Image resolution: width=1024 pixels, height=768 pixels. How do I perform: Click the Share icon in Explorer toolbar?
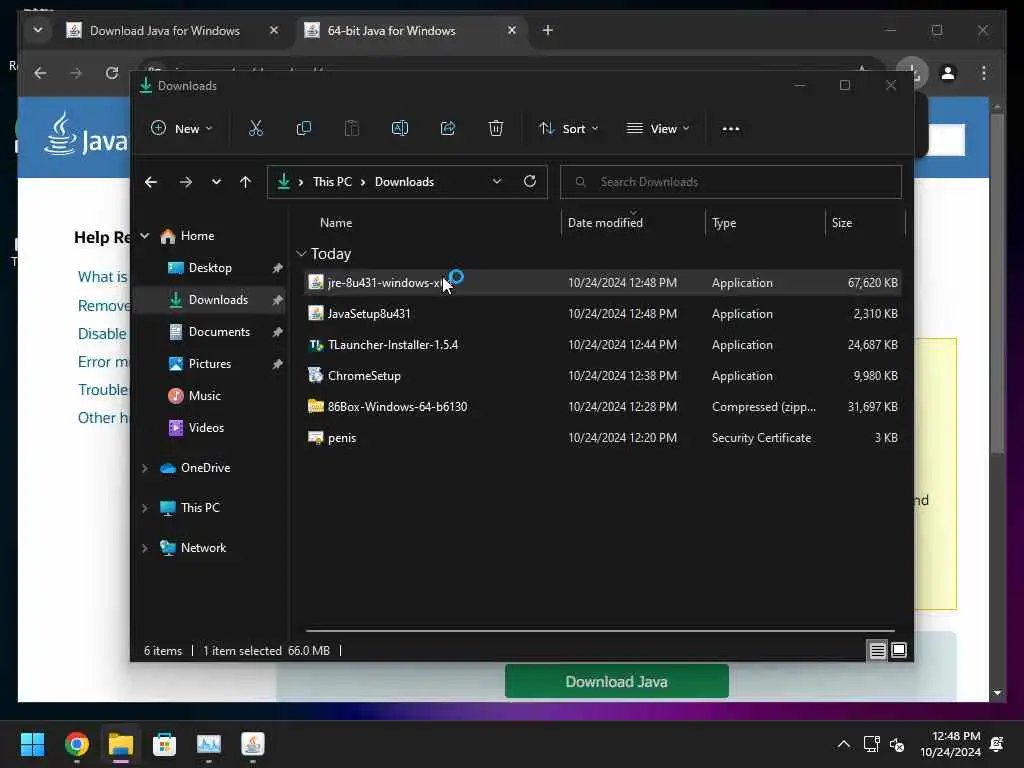(x=448, y=129)
